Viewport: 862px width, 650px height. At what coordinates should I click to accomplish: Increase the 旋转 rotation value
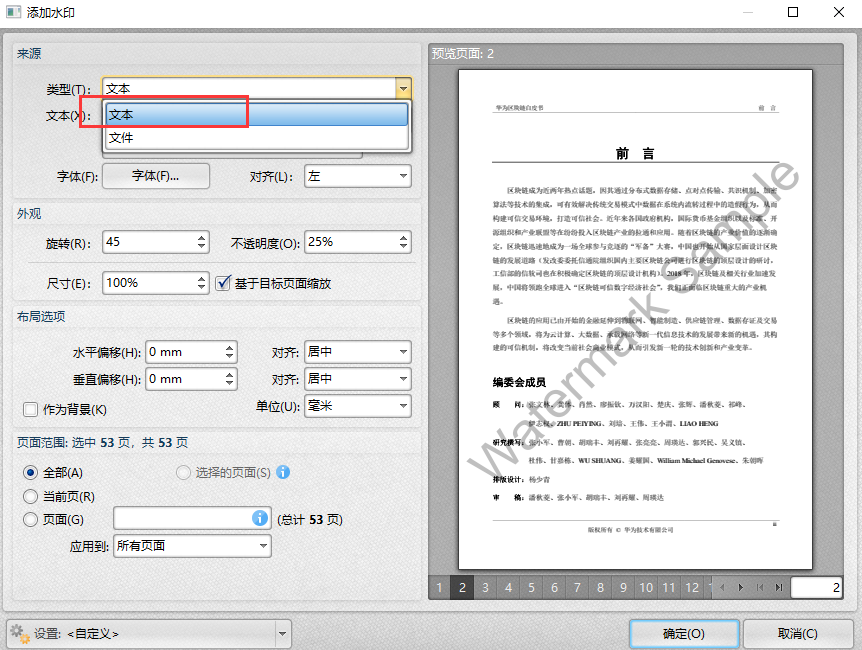point(202,238)
